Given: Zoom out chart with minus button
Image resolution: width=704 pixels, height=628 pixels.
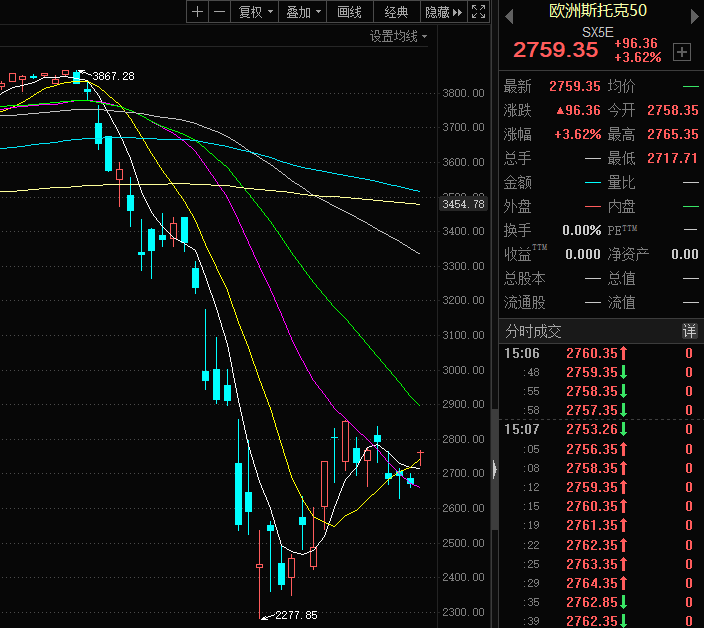Looking at the screenshot, I should 218,12.
